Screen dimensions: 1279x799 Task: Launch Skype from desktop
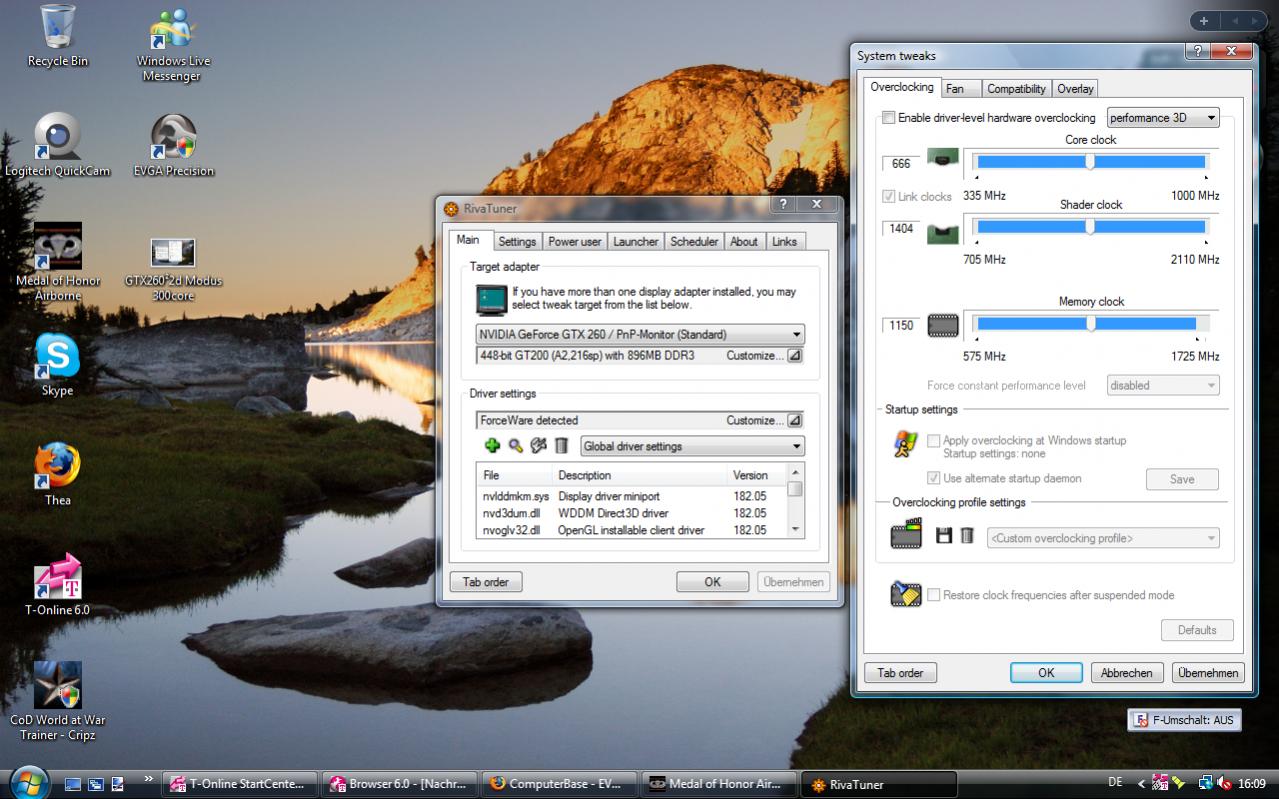pos(57,365)
